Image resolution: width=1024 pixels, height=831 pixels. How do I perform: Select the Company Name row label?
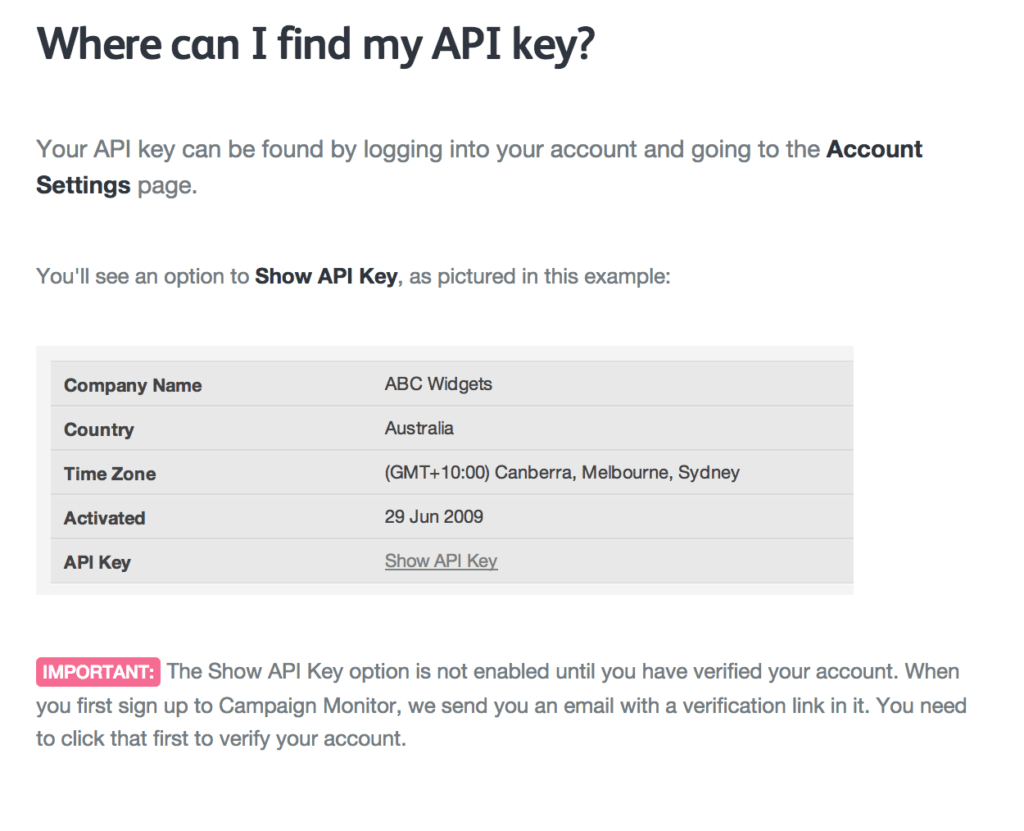pyautogui.click(x=133, y=386)
